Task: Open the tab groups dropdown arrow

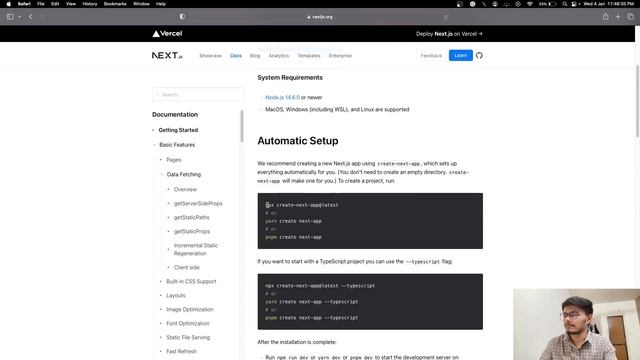Action: point(19,17)
